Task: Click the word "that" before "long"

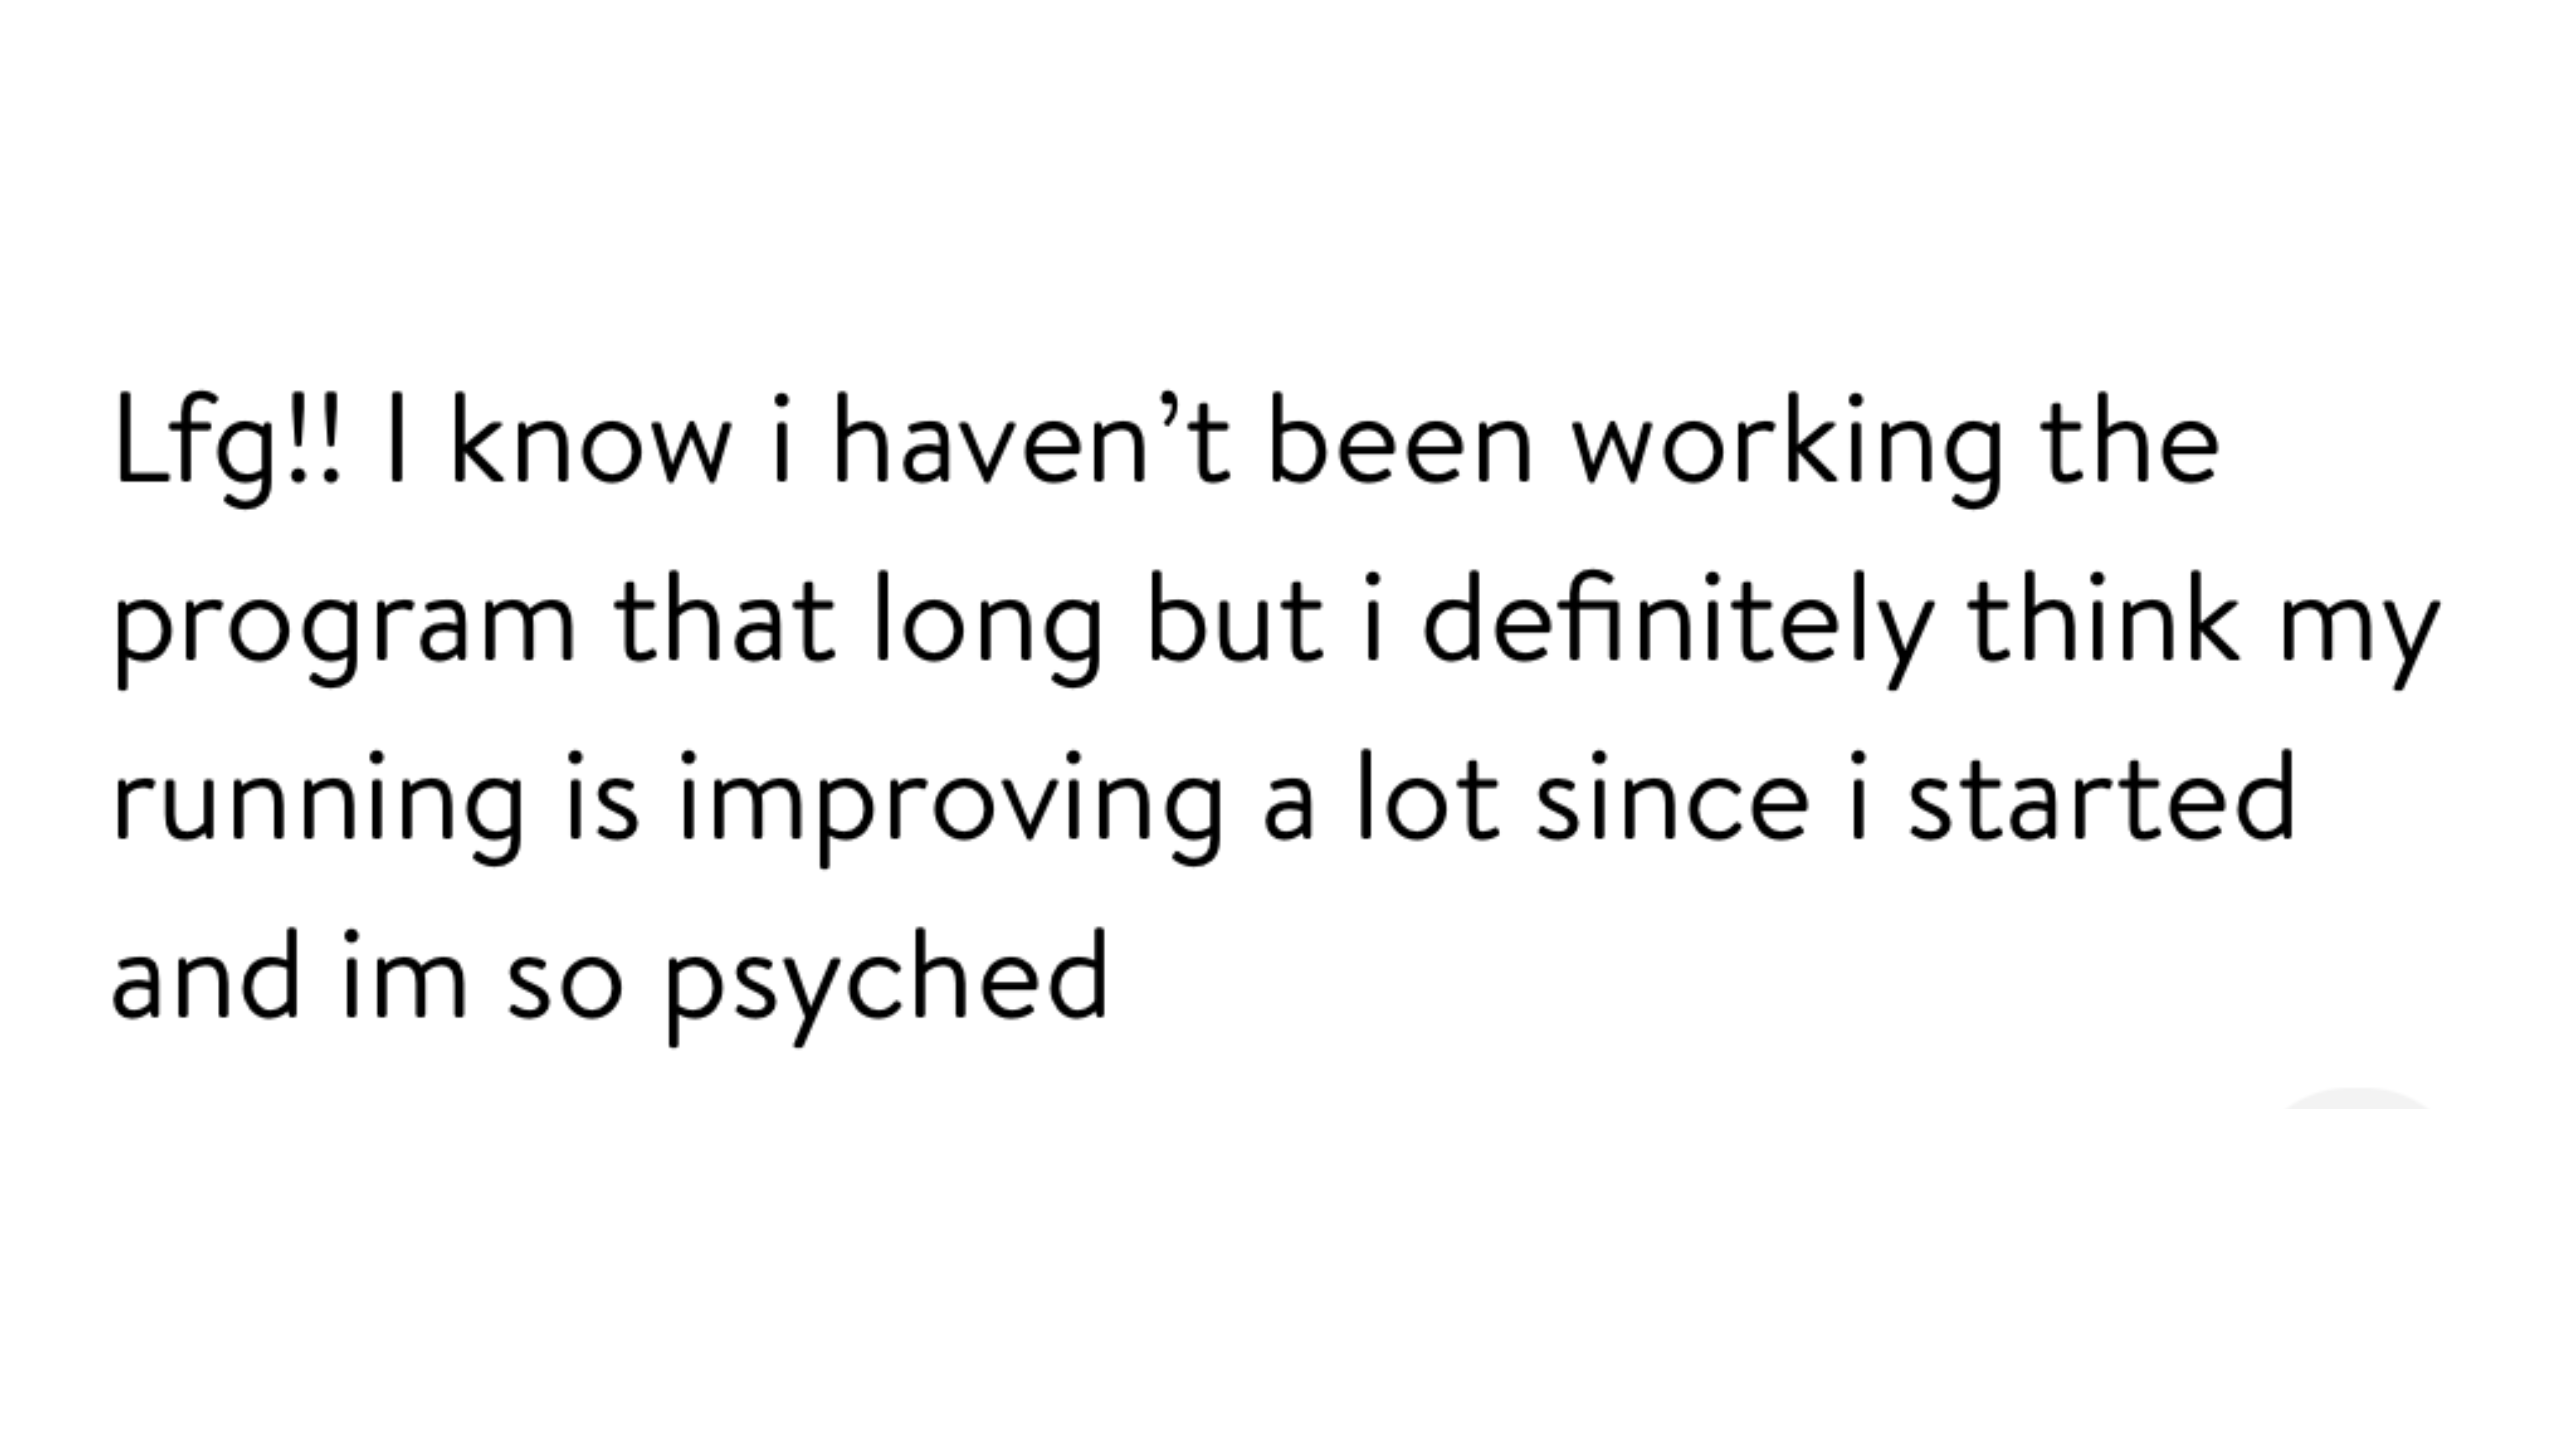Action: click(x=724, y=618)
